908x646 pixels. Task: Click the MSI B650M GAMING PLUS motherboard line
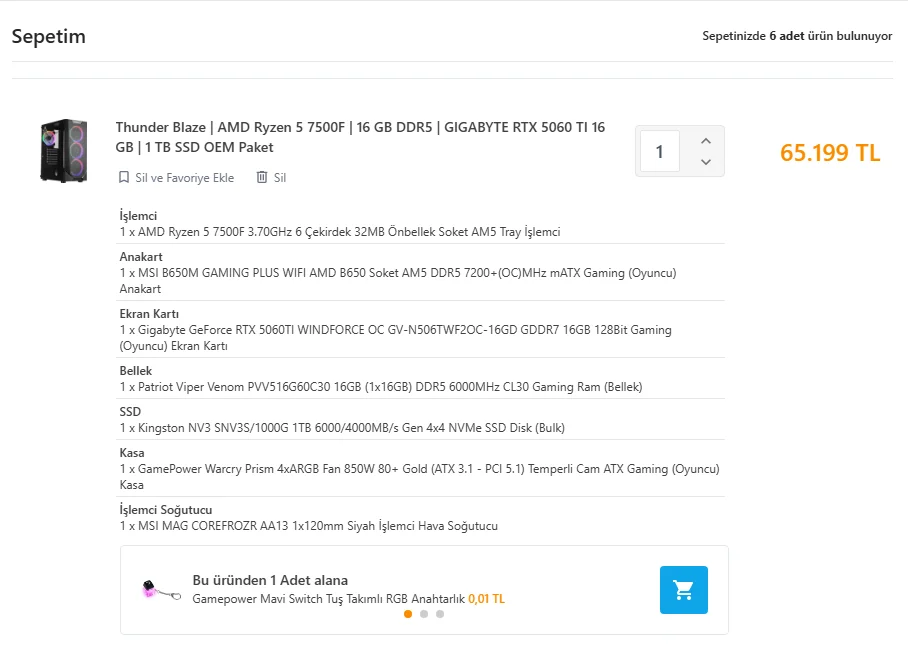tap(398, 281)
